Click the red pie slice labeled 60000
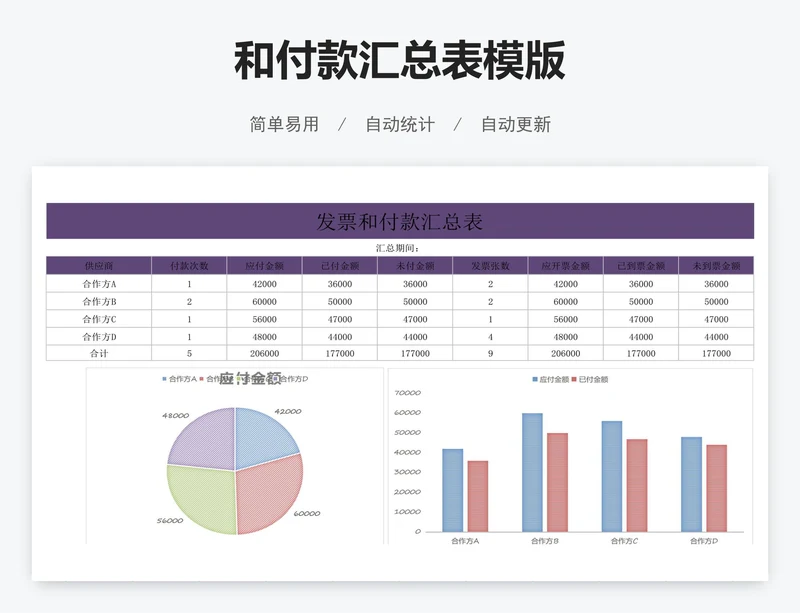The image size is (800, 613). coord(268,493)
